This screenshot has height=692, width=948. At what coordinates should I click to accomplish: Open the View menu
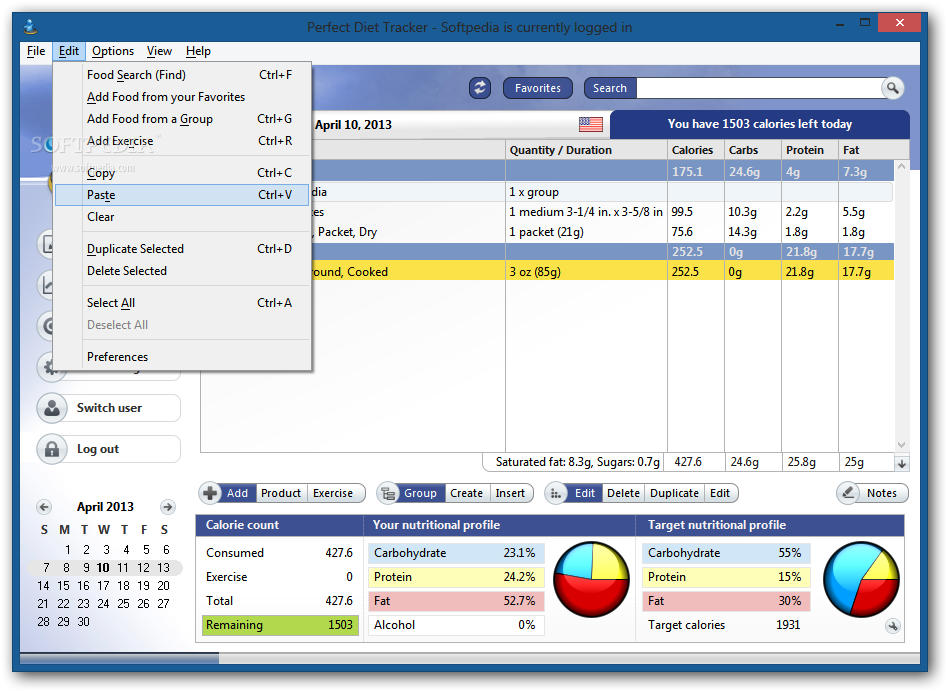tap(160, 51)
